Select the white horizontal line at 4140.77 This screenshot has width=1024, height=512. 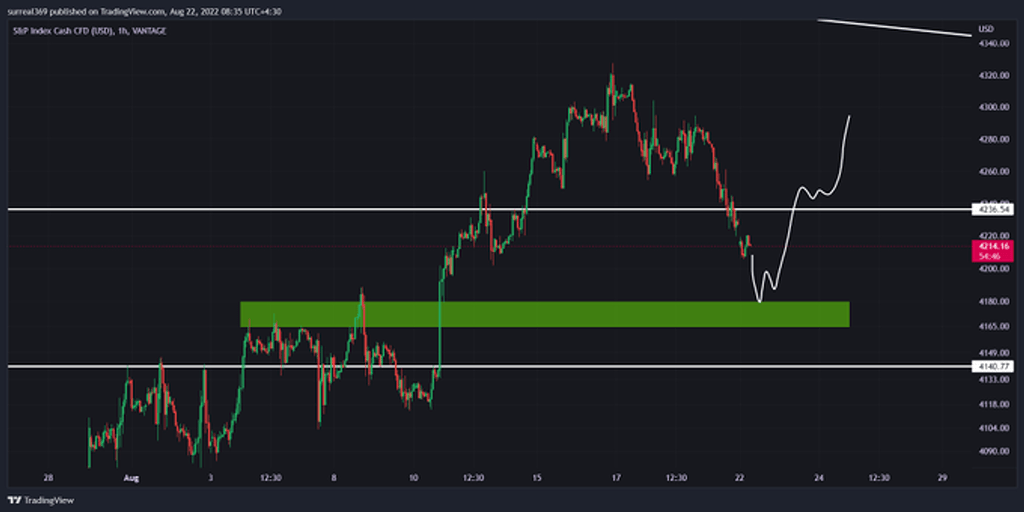[x=600, y=367]
